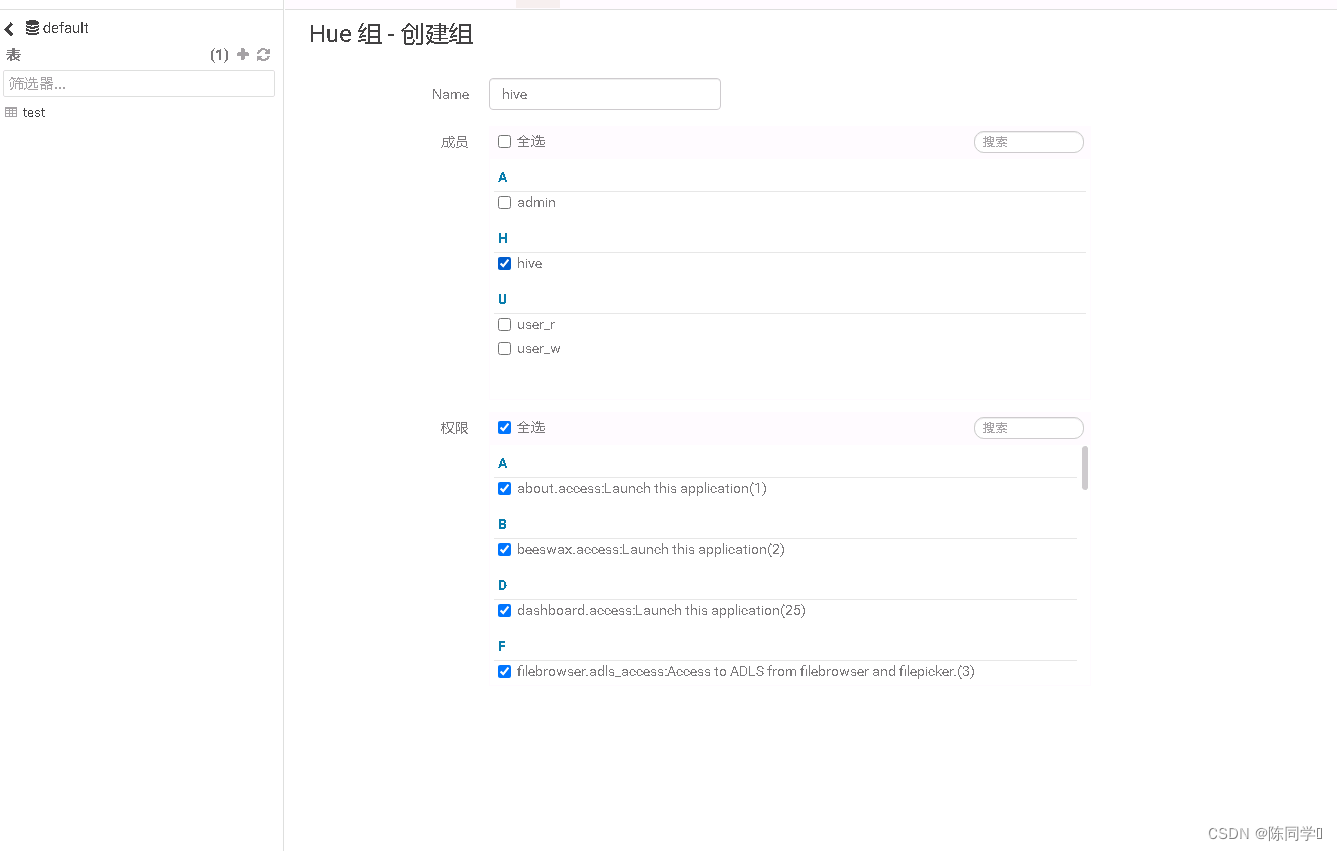This screenshot has height=851, width=1337.
Task: Uncheck dashboard.access permission
Action: 504,611
